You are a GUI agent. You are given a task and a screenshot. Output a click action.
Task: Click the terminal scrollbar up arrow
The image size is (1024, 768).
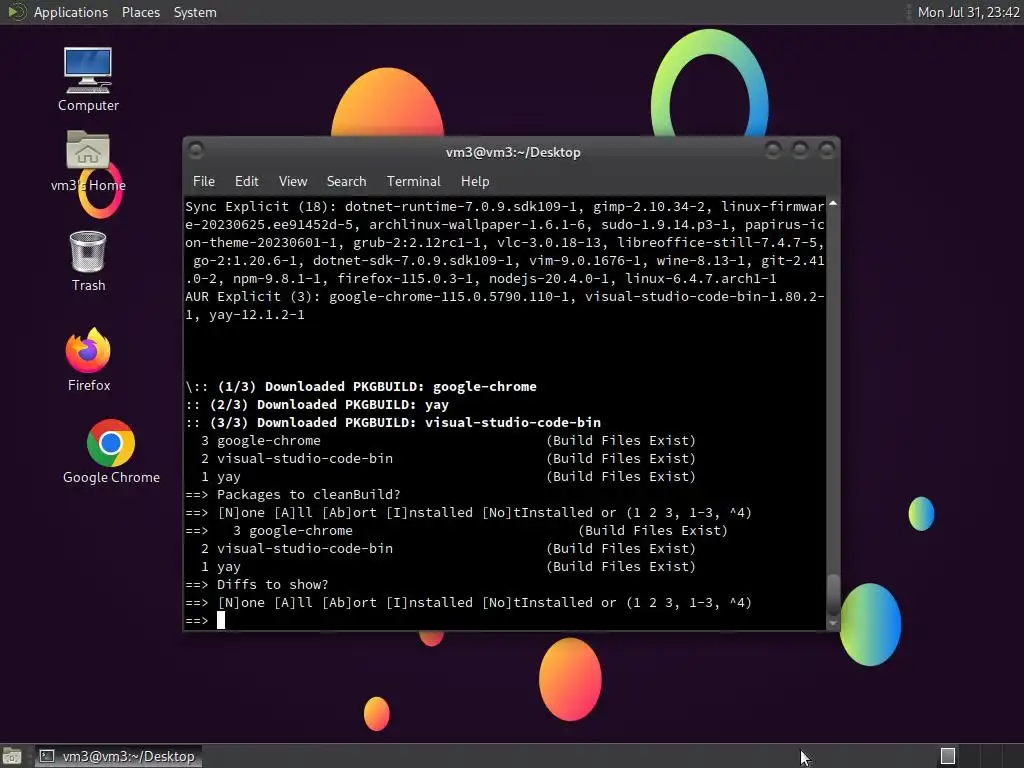coord(833,204)
